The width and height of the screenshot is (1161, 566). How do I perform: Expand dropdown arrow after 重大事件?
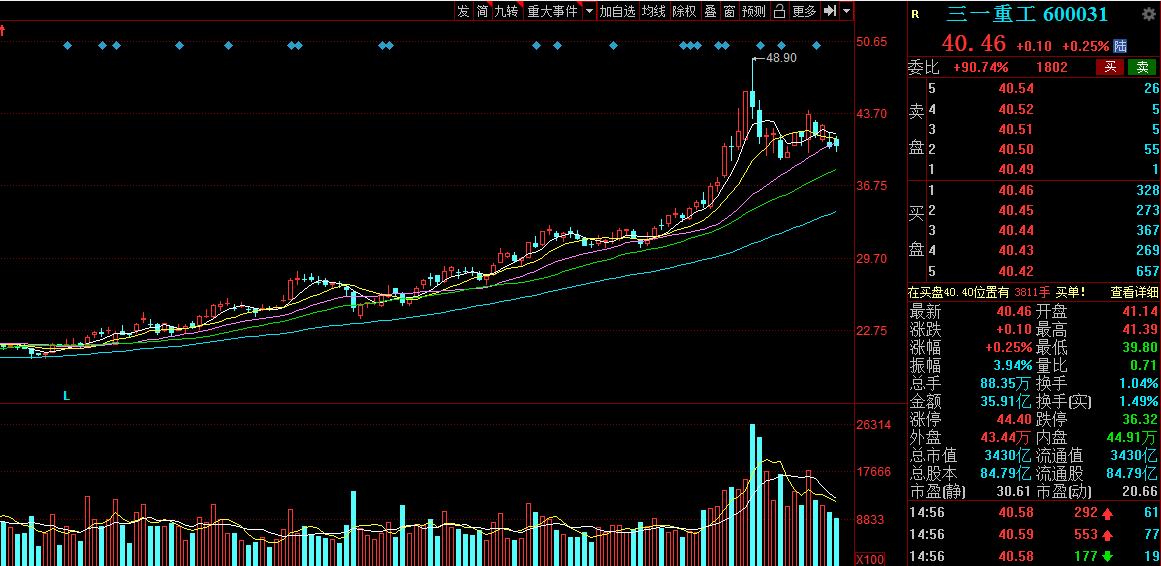click(x=589, y=12)
